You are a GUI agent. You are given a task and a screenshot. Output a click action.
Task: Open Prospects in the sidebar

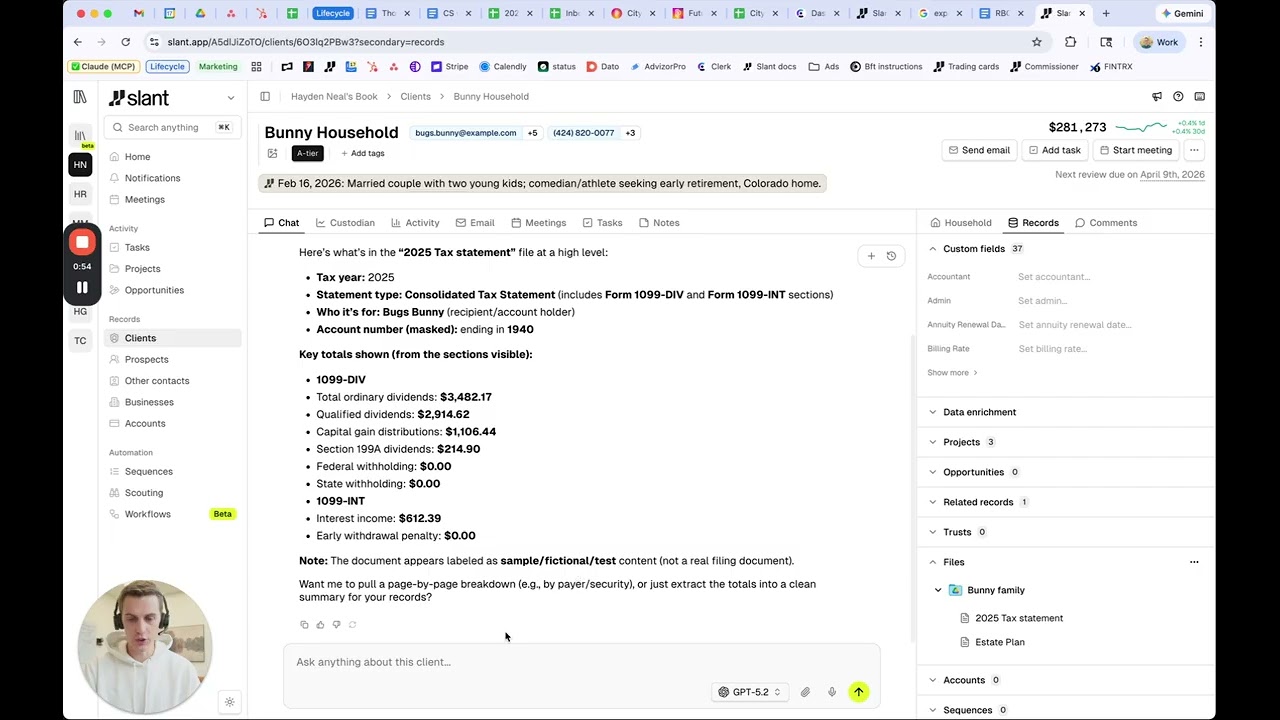coord(147,360)
